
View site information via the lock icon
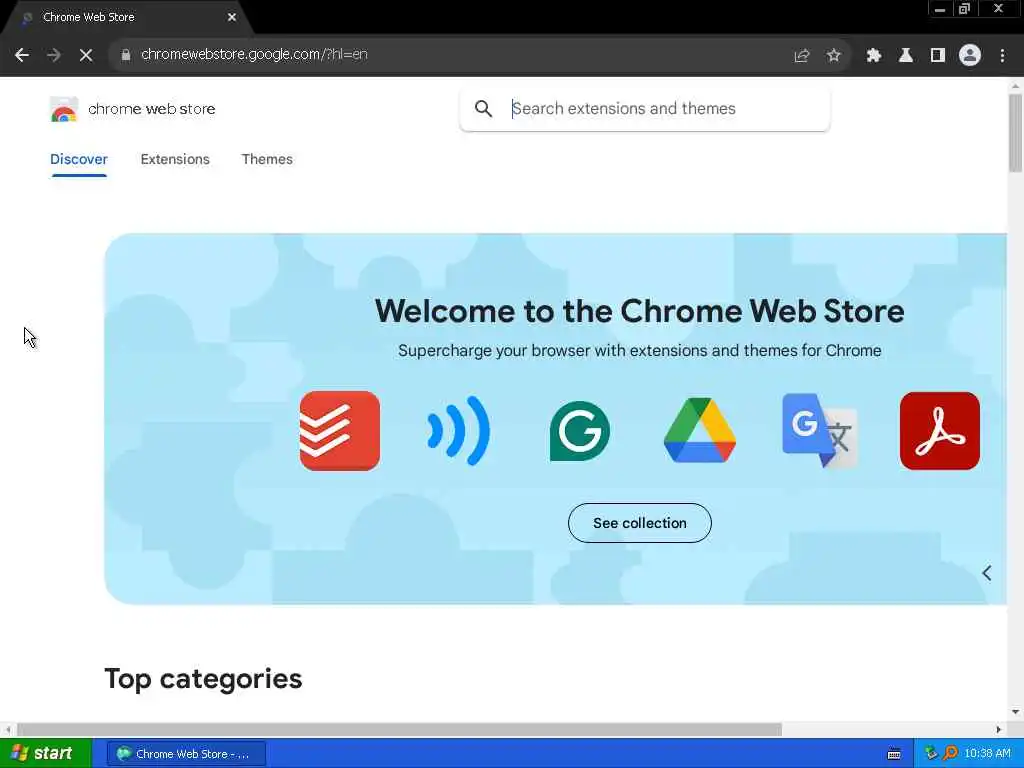(x=126, y=55)
